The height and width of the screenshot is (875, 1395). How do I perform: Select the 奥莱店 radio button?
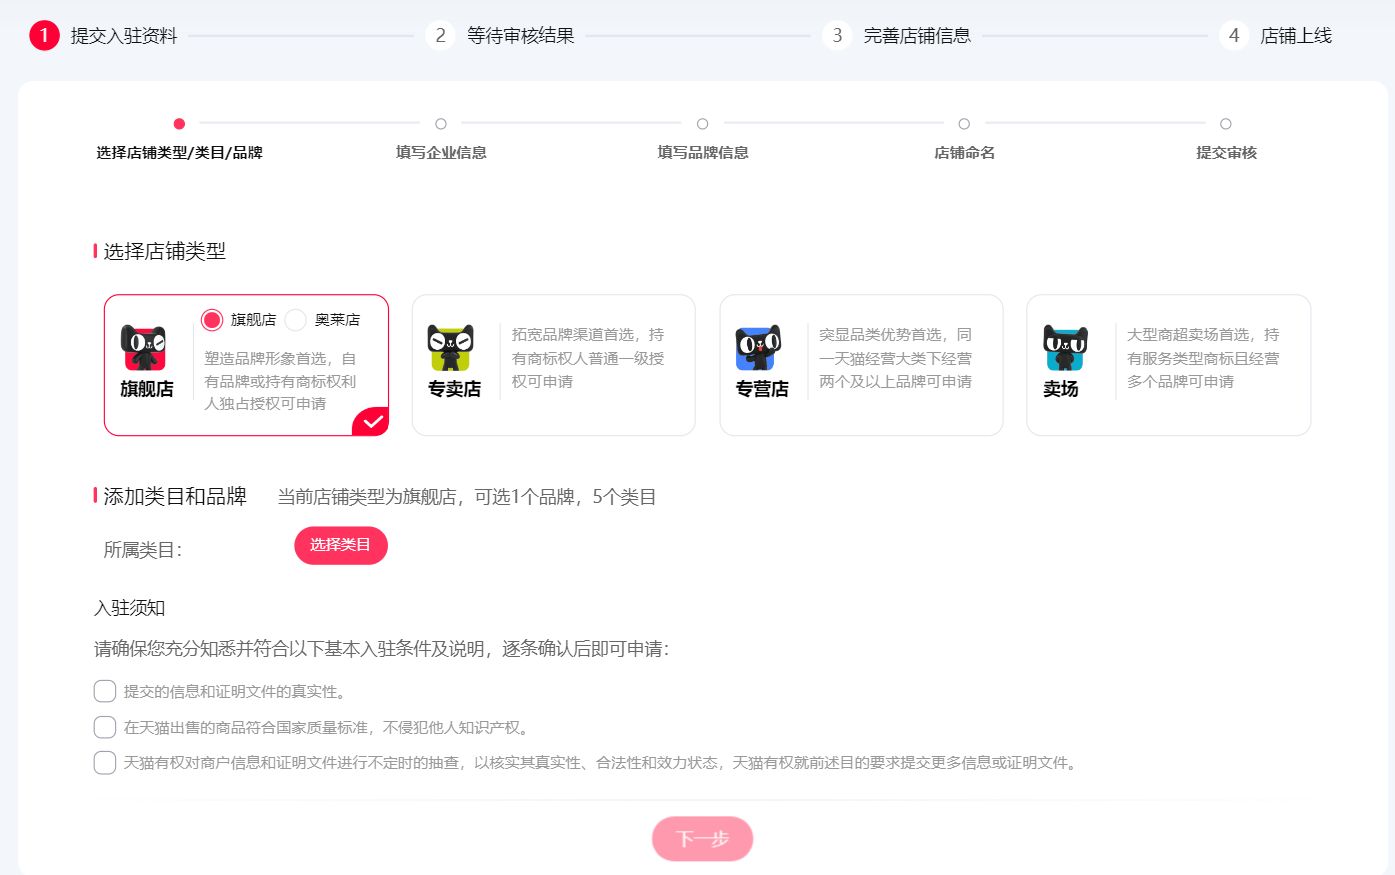pyautogui.click(x=296, y=320)
